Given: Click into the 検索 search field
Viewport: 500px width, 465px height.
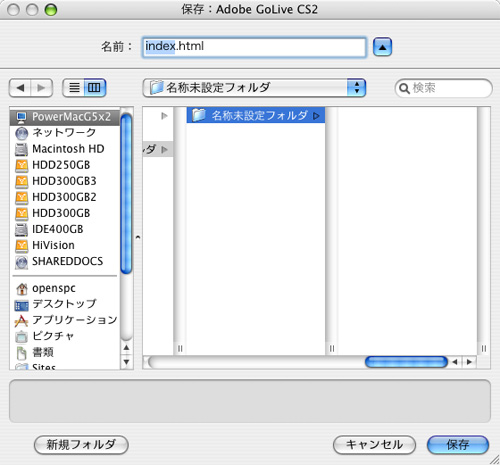Looking at the screenshot, I should [443, 88].
